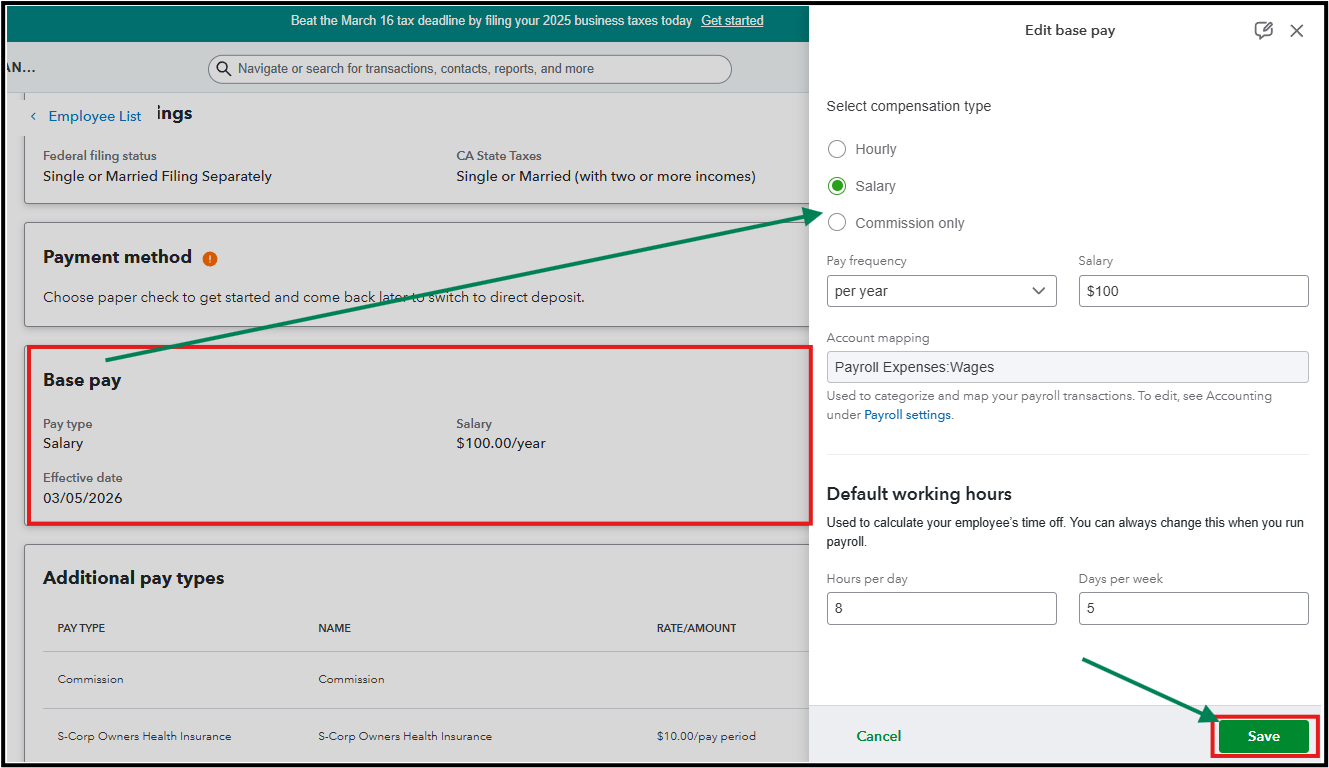The image size is (1329, 768).
Task: Click the Account mapping field
Action: [1067, 367]
